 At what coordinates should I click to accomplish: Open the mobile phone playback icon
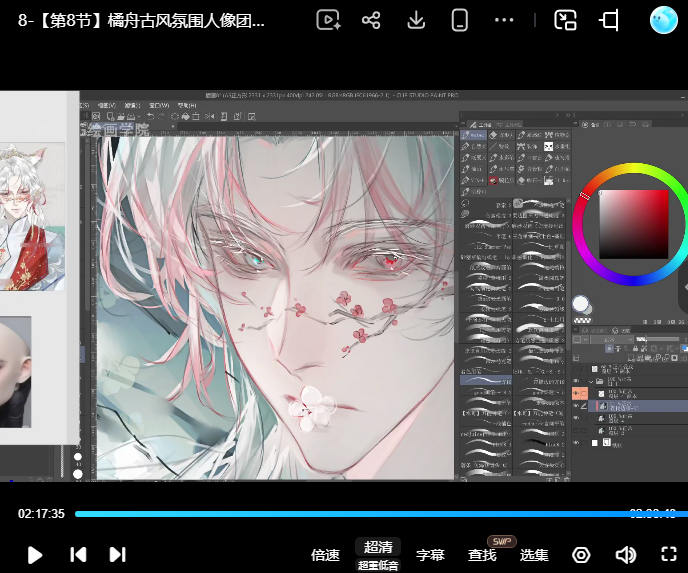pos(459,20)
